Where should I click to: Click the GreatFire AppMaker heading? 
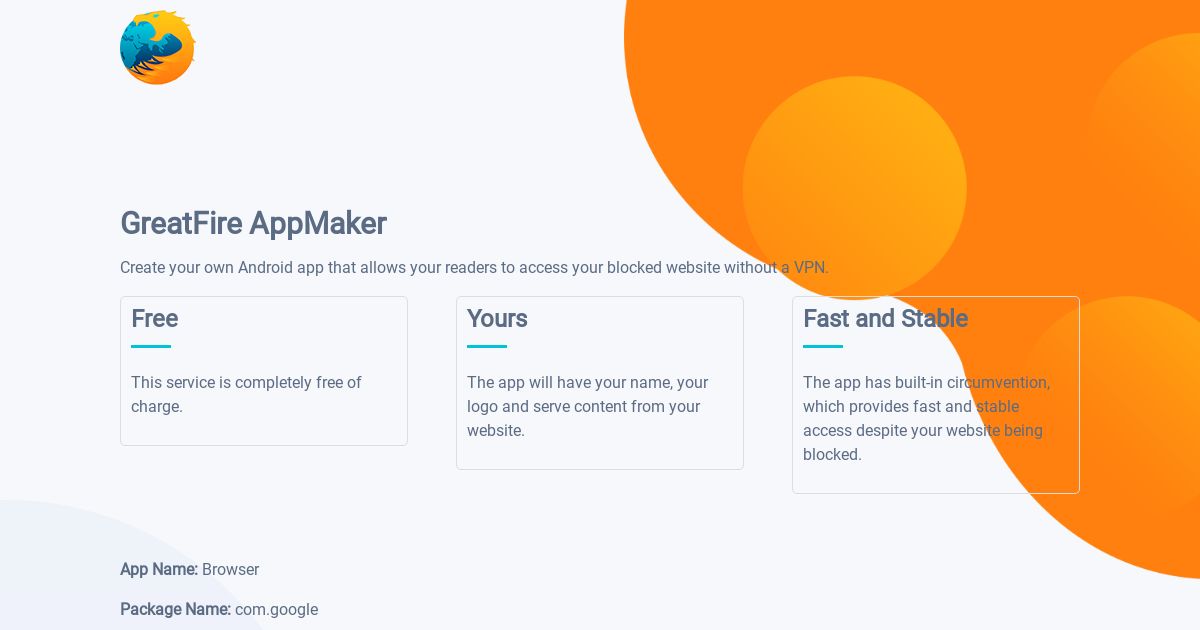click(253, 223)
